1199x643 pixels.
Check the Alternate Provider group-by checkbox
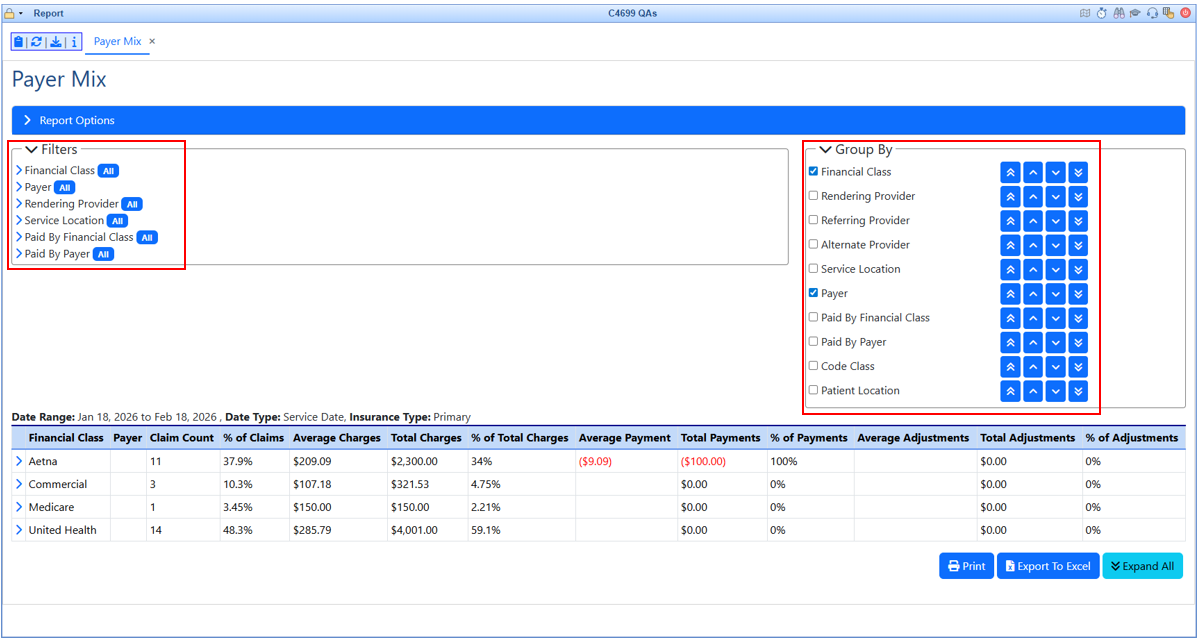click(x=814, y=244)
